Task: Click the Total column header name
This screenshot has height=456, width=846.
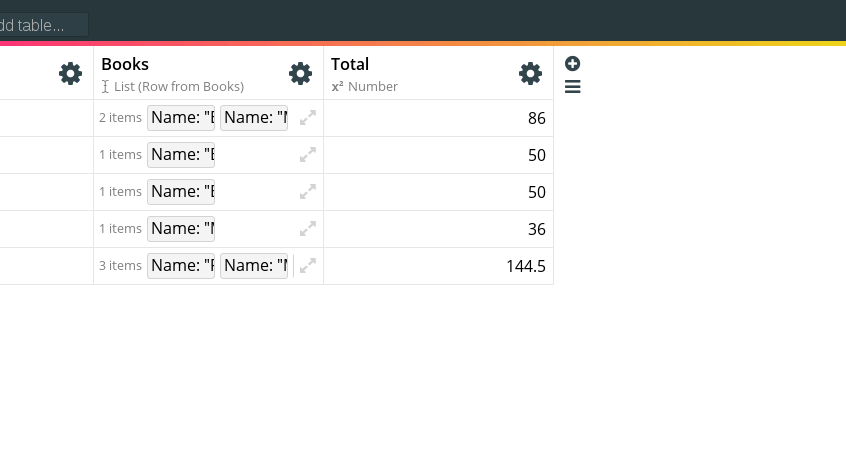Action: 350,64
